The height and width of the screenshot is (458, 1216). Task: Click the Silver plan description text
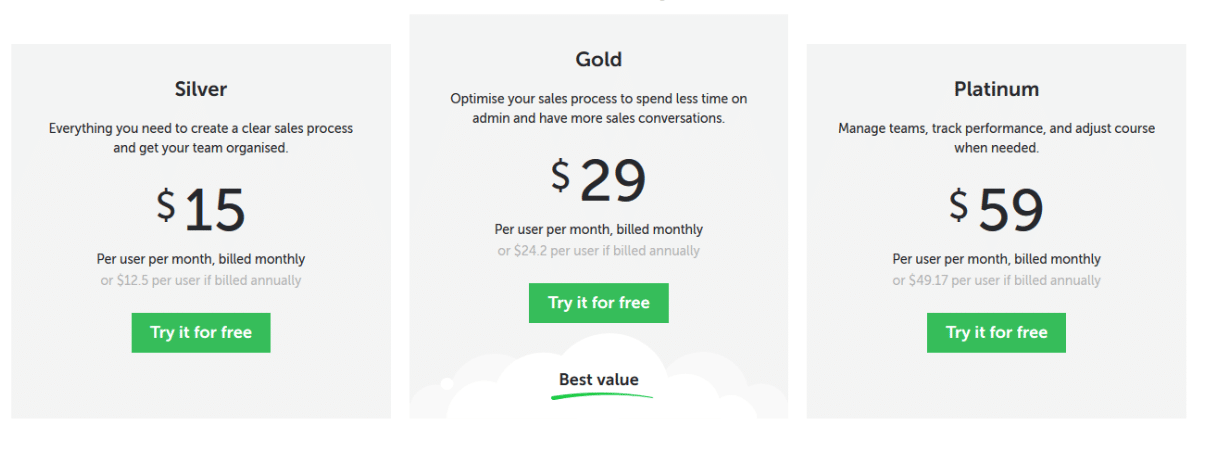click(201, 138)
